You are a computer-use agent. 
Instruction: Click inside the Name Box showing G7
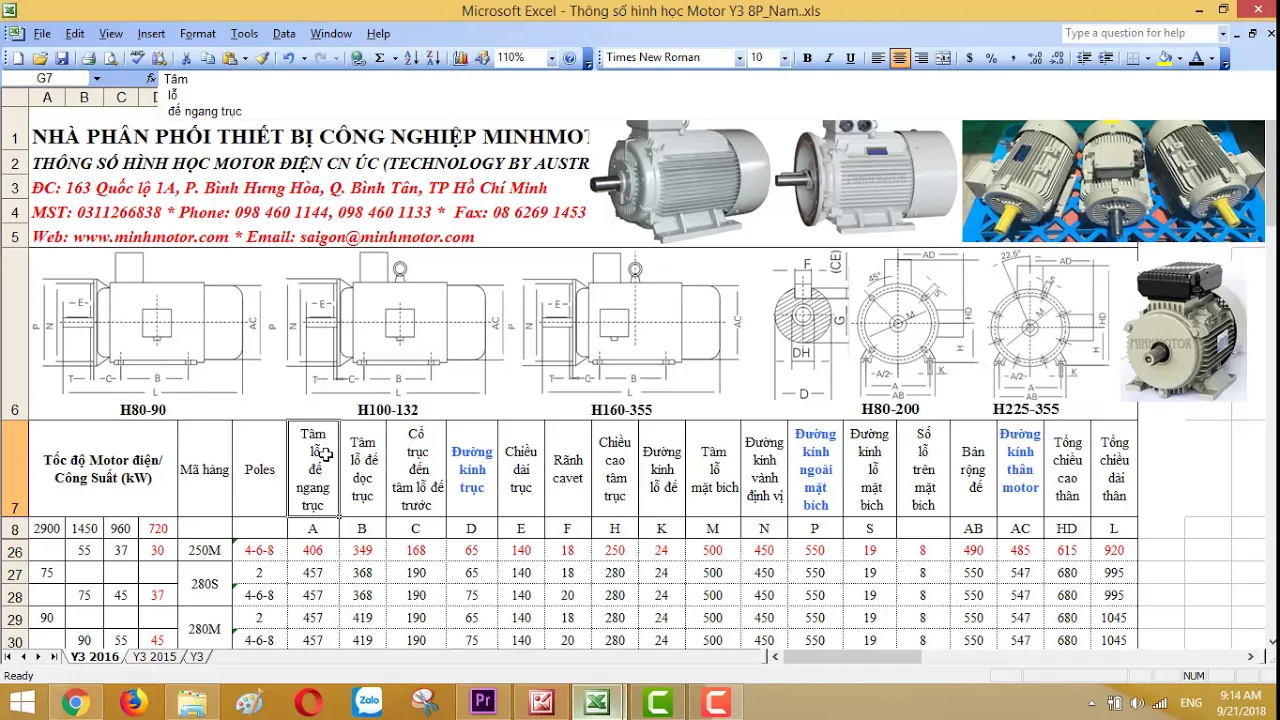(x=45, y=78)
